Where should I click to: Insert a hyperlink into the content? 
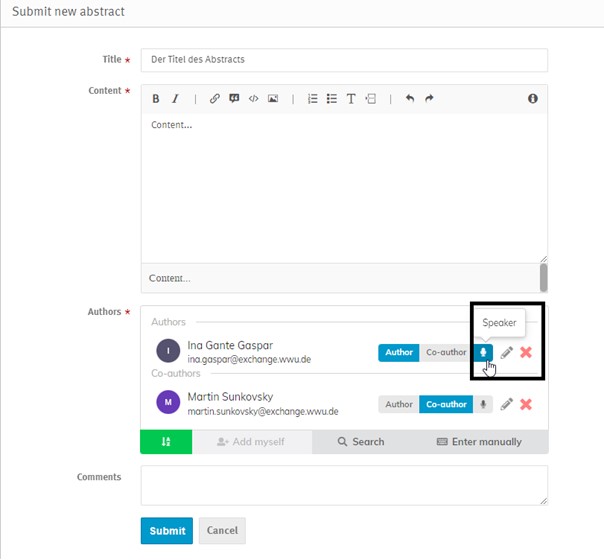click(x=214, y=99)
